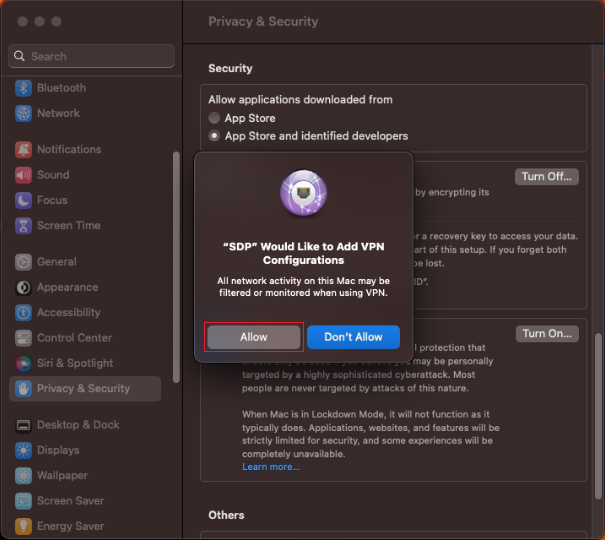Viewport: 605px width, 540px height.
Task: Go to Sound settings
Action: pyautogui.click(x=85, y=175)
